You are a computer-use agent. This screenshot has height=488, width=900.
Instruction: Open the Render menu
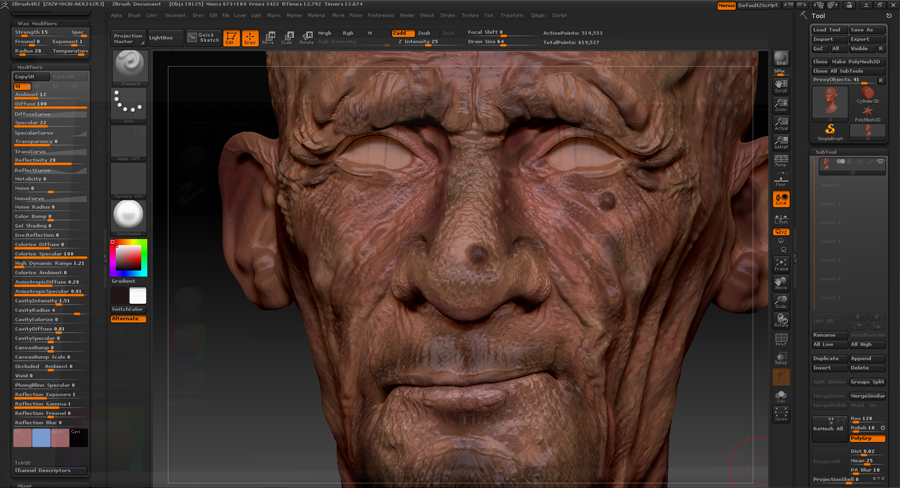(x=407, y=16)
